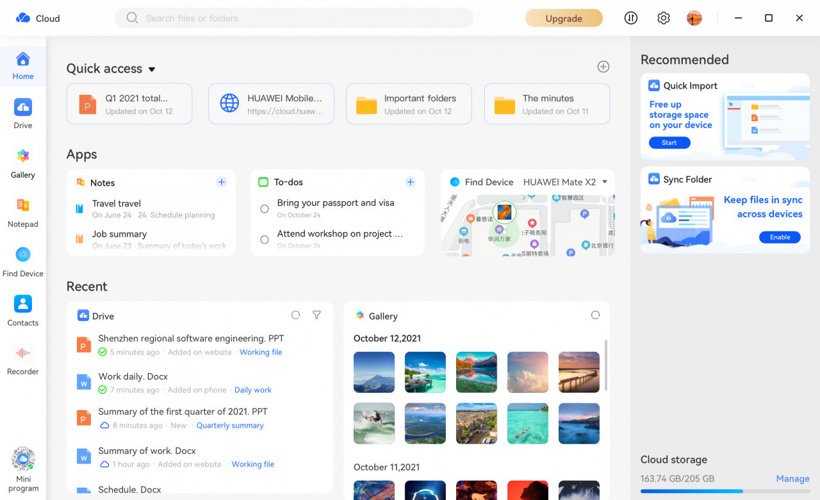The width and height of the screenshot is (820, 500).
Task: Check off 'Attend workshop on project' to-do
Action: point(264,239)
